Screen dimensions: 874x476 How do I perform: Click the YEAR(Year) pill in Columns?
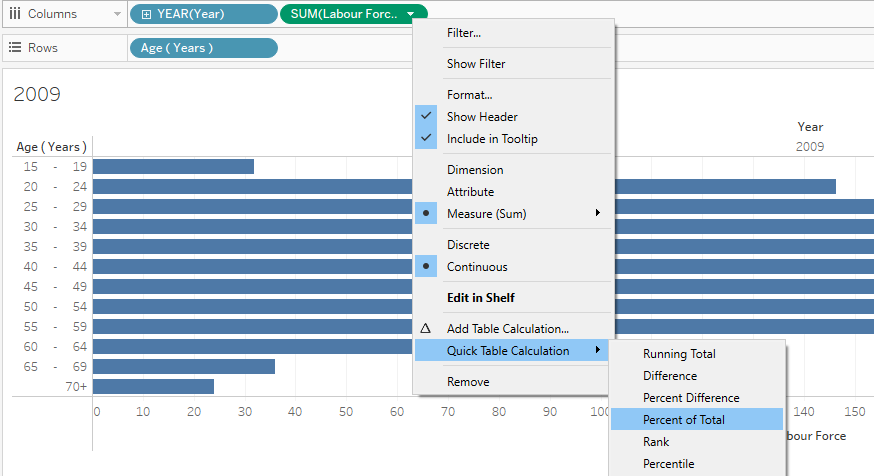click(203, 14)
